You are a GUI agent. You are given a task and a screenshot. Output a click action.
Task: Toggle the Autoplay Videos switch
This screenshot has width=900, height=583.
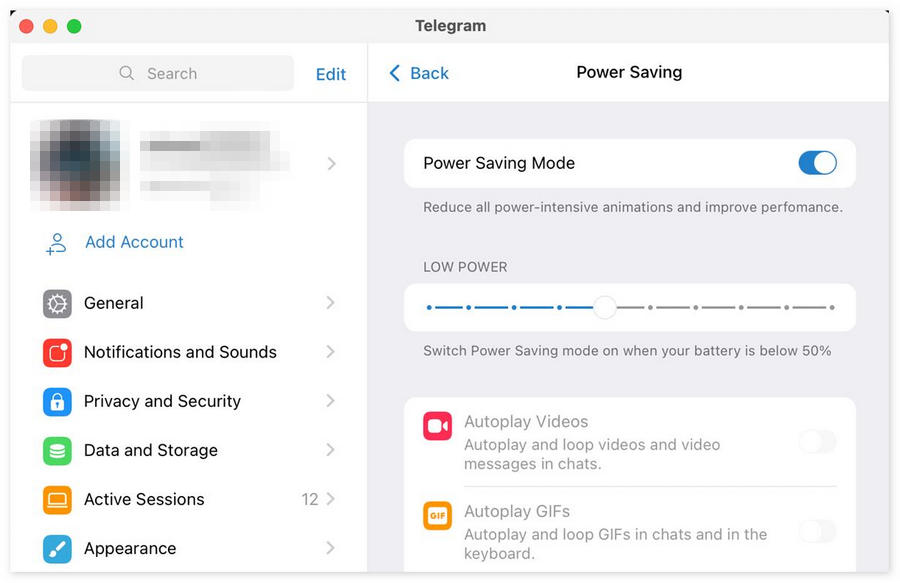coord(817,441)
